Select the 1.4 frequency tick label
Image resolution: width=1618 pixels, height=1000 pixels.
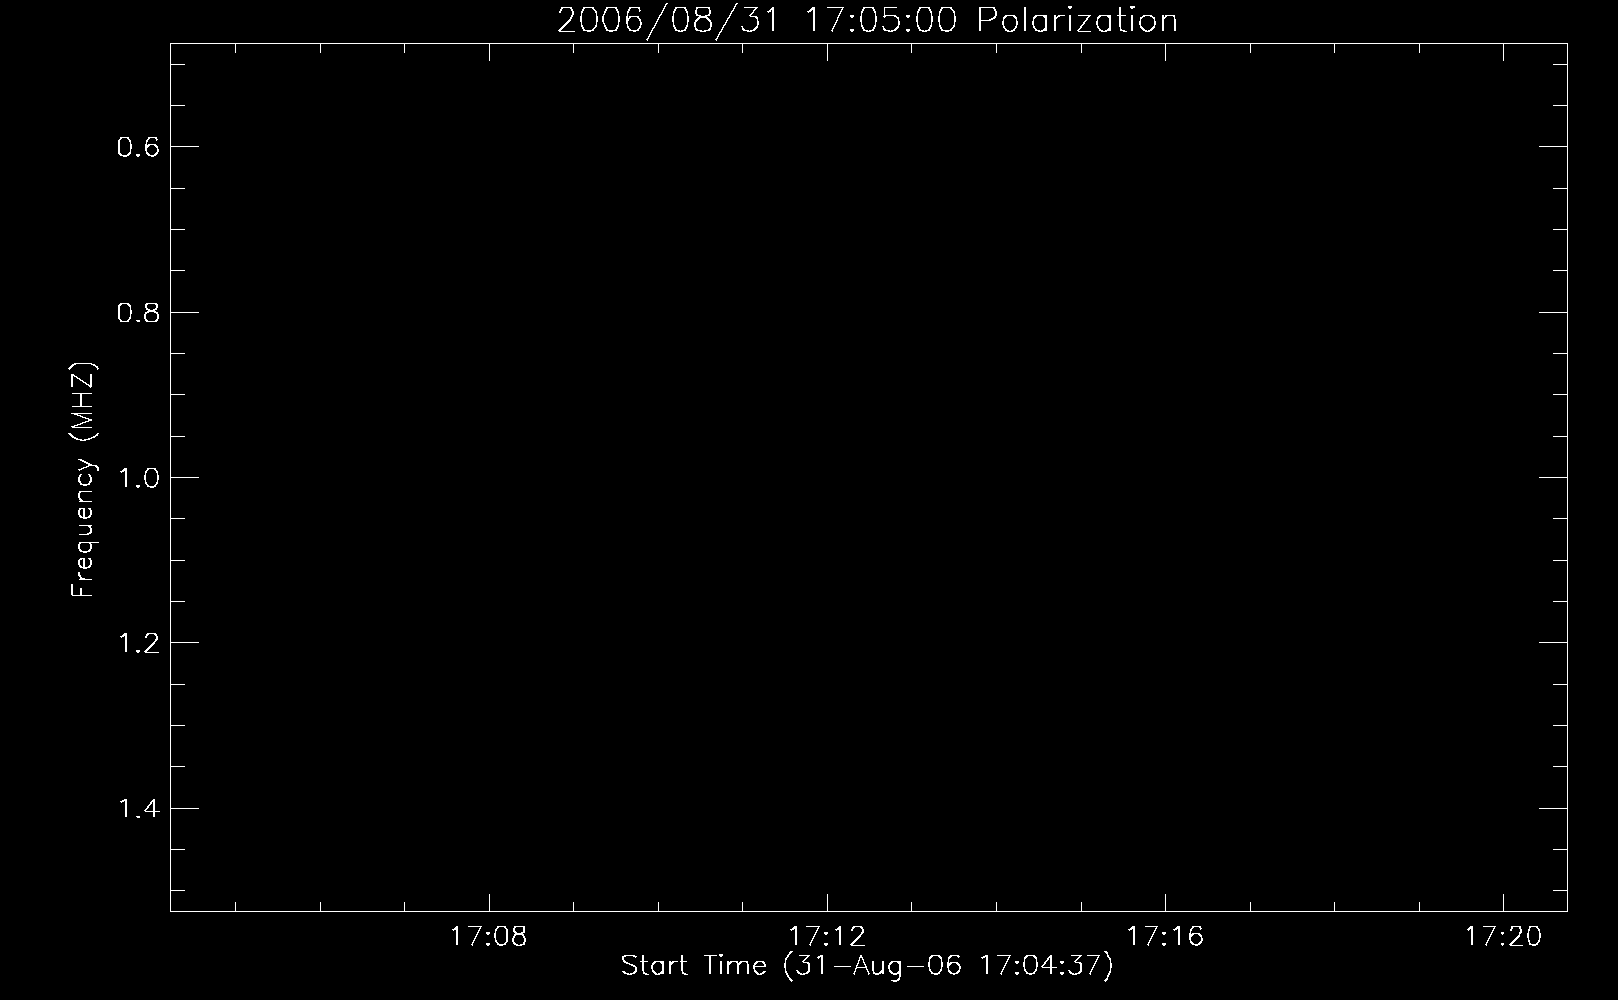click(x=138, y=809)
